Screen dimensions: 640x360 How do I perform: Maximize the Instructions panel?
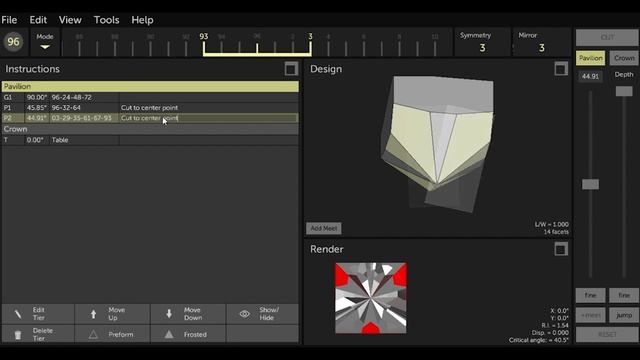(x=291, y=69)
